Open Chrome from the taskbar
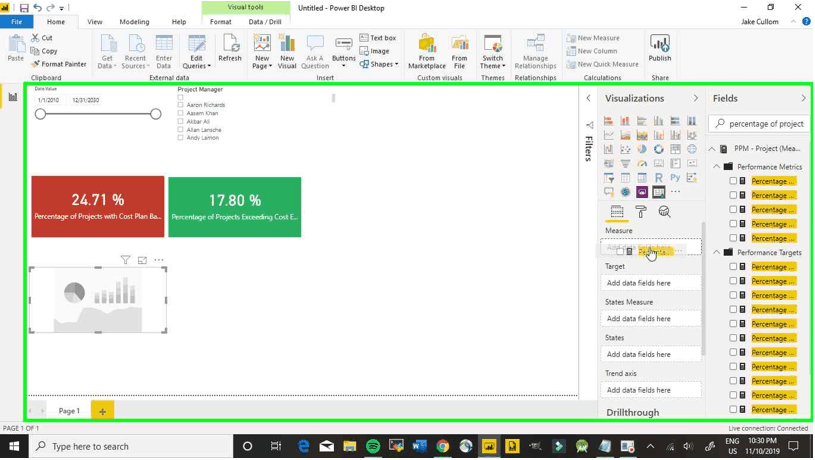Viewport: 815px width, 460px height. [x=443, y=446]
